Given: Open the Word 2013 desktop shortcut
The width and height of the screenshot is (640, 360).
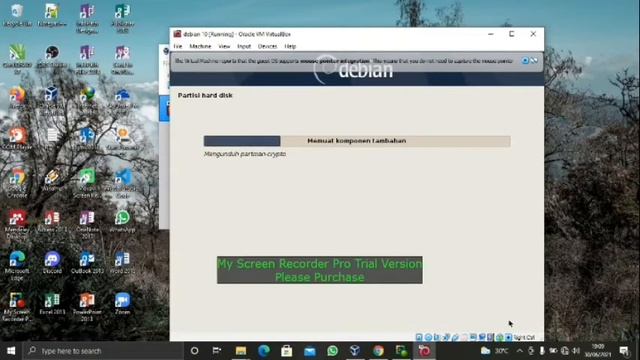Looking at the screenshot, I should pyautogui.click(x=122, y=262).
